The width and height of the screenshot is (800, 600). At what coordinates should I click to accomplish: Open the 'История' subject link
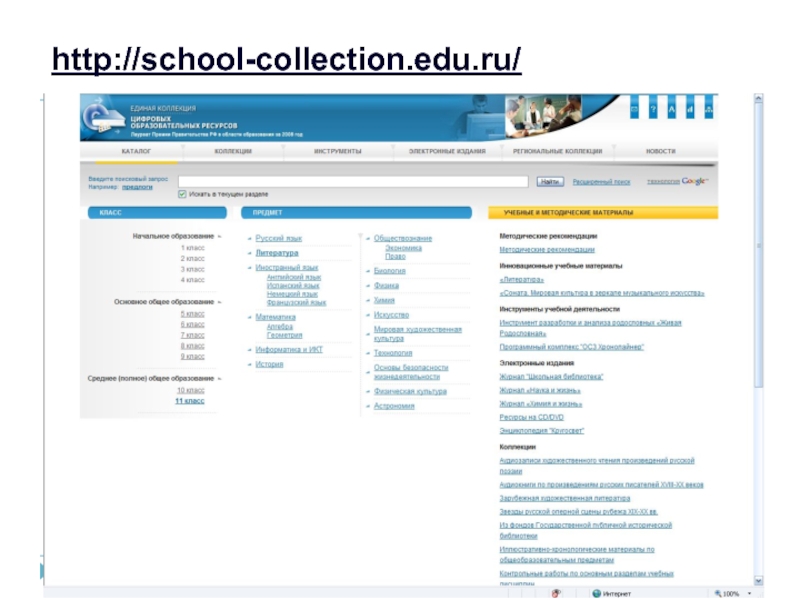tap(269, 364)
